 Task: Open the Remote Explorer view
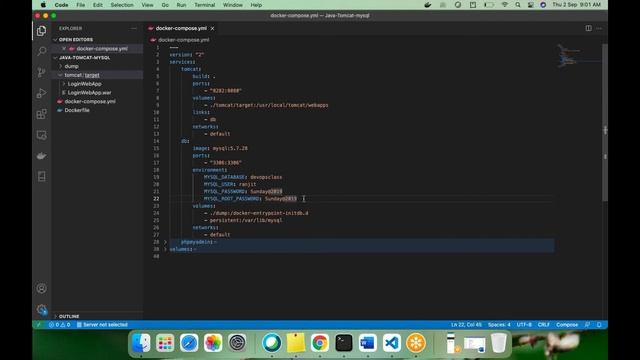(x=41, y=135)
